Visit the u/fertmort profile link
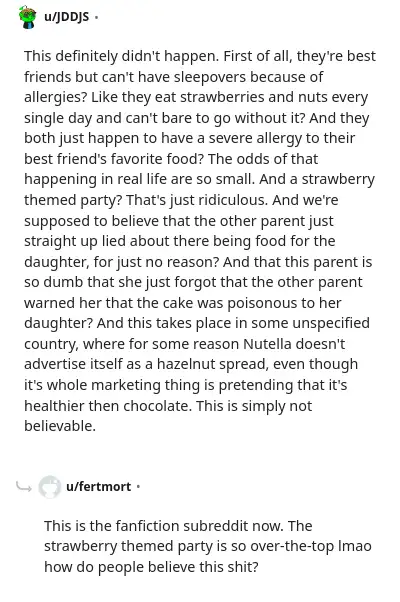 tap(98, 486)
